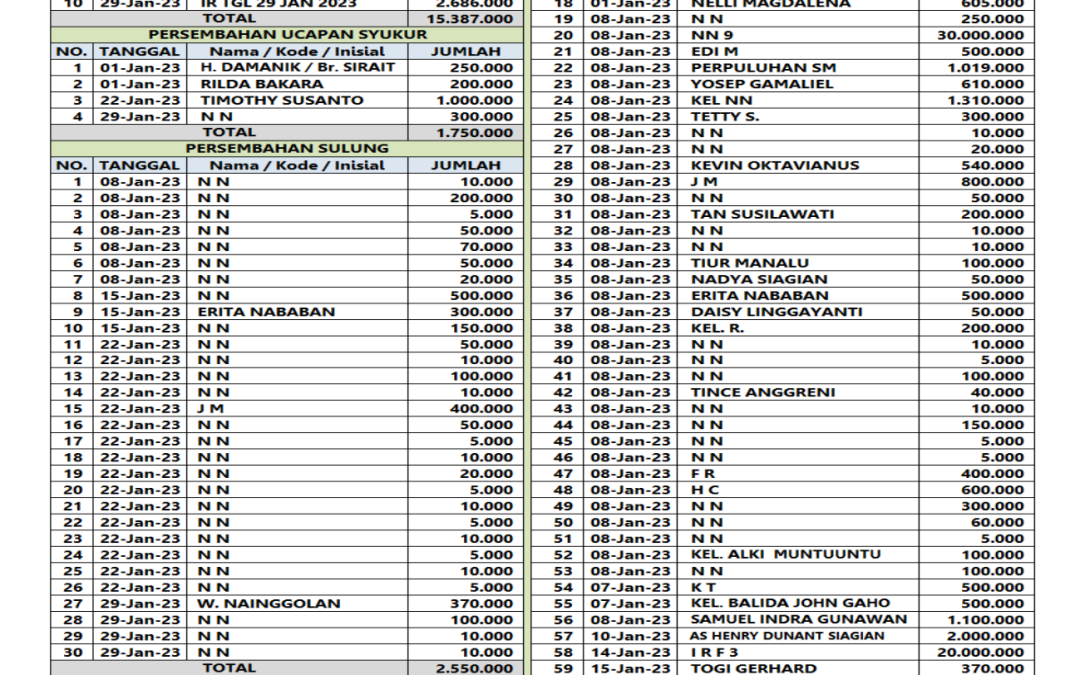Select the PERSEMBAHAN SULUNG section header
The height and width of the screenshot is (675, 1080).
pos(287,148)
